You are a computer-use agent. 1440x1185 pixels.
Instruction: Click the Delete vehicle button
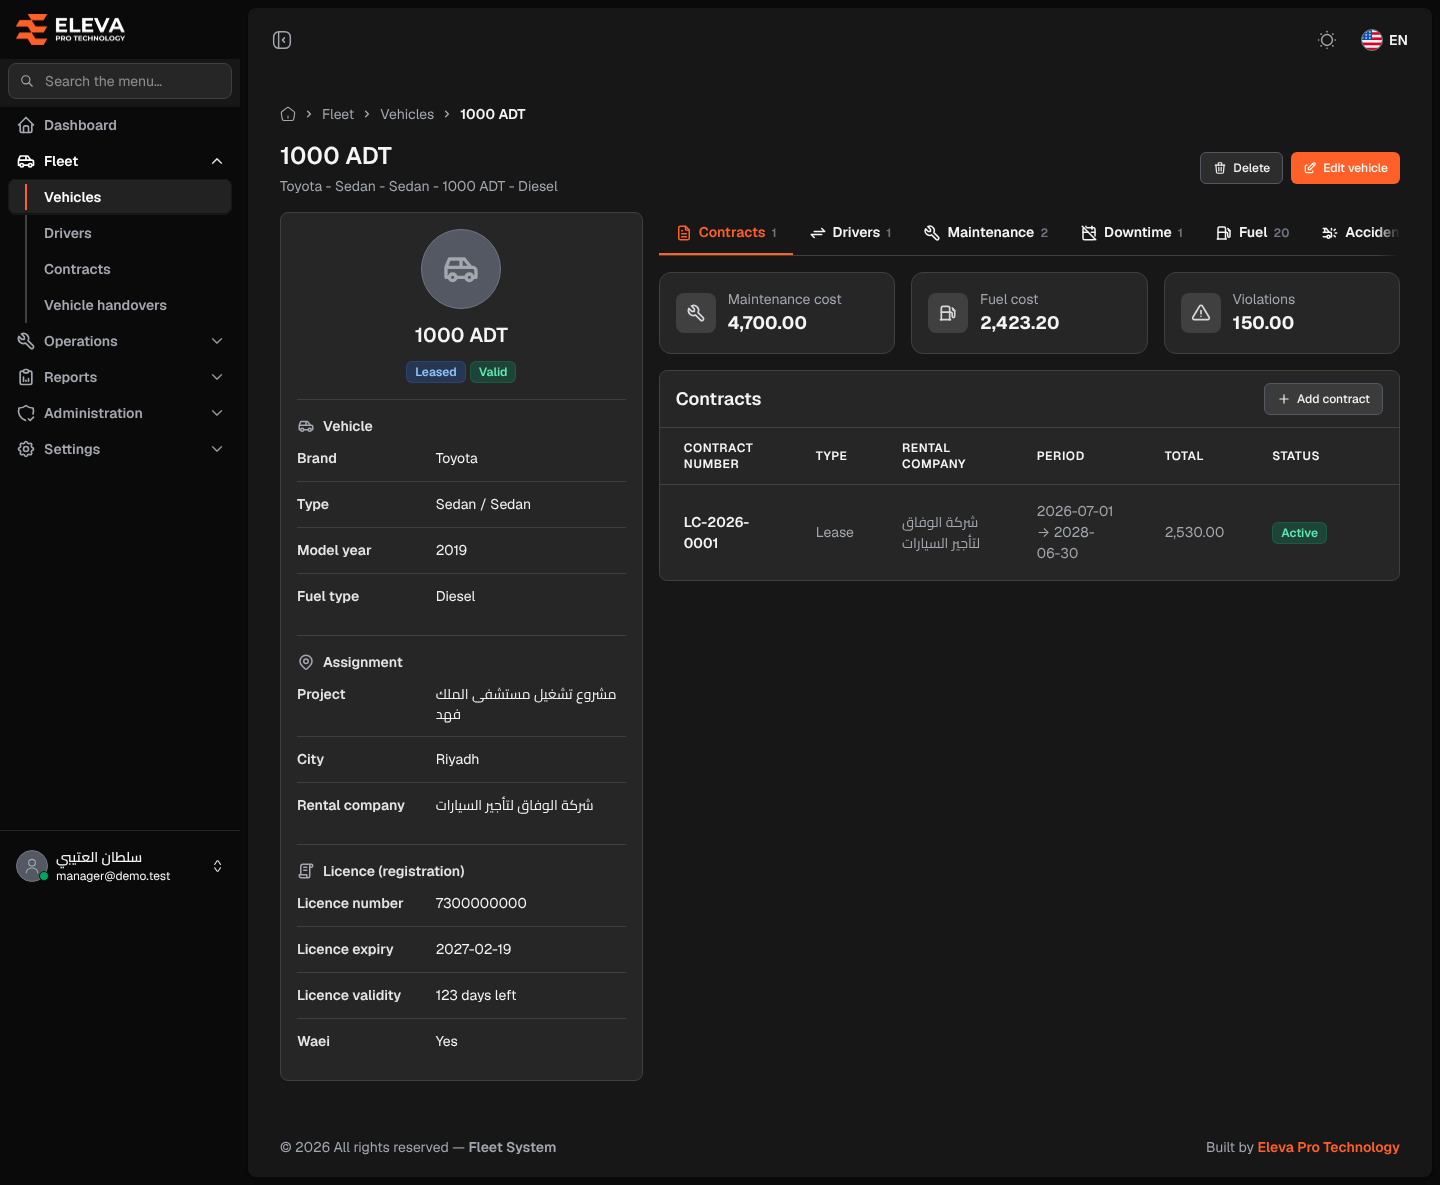click(x=1241, y=168)
